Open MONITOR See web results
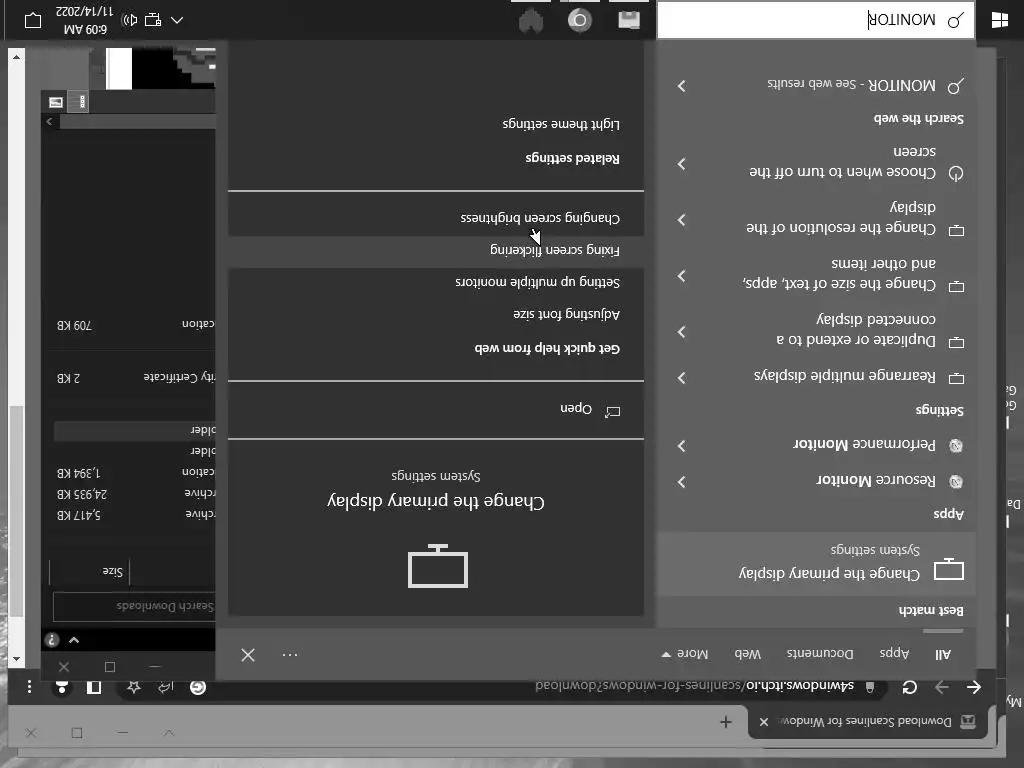 [851, 86]
